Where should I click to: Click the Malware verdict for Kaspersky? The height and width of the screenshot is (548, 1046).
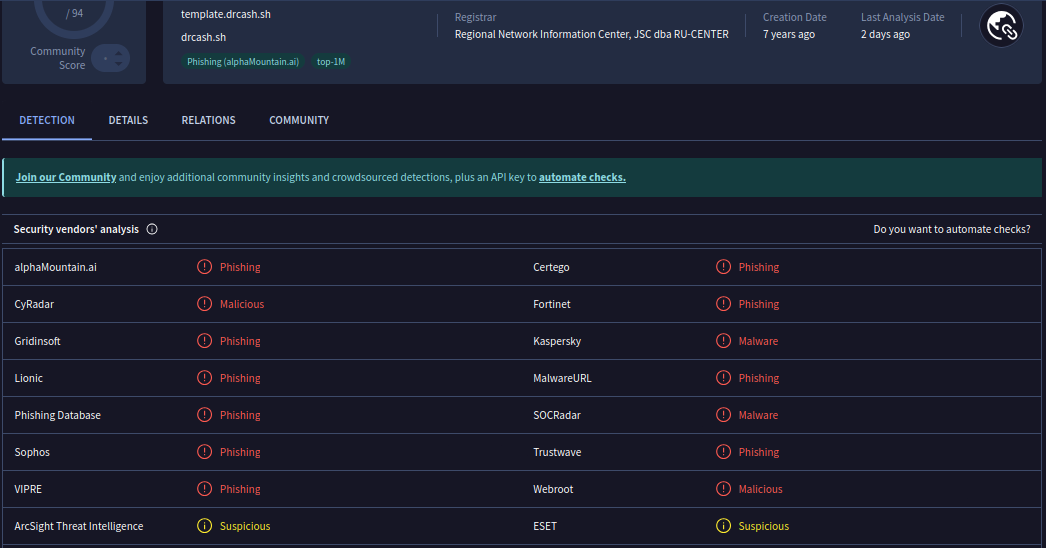click(758, 341)
